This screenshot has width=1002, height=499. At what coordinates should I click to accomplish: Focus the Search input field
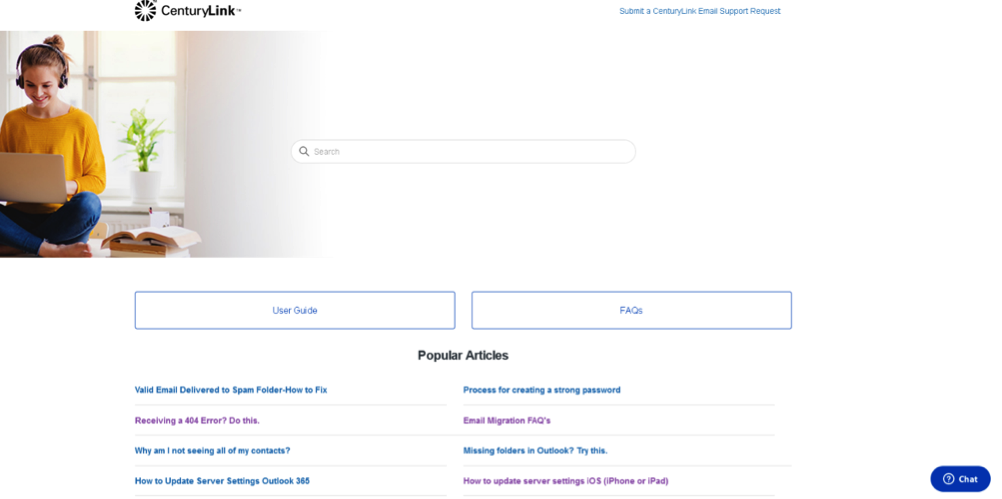463,151
